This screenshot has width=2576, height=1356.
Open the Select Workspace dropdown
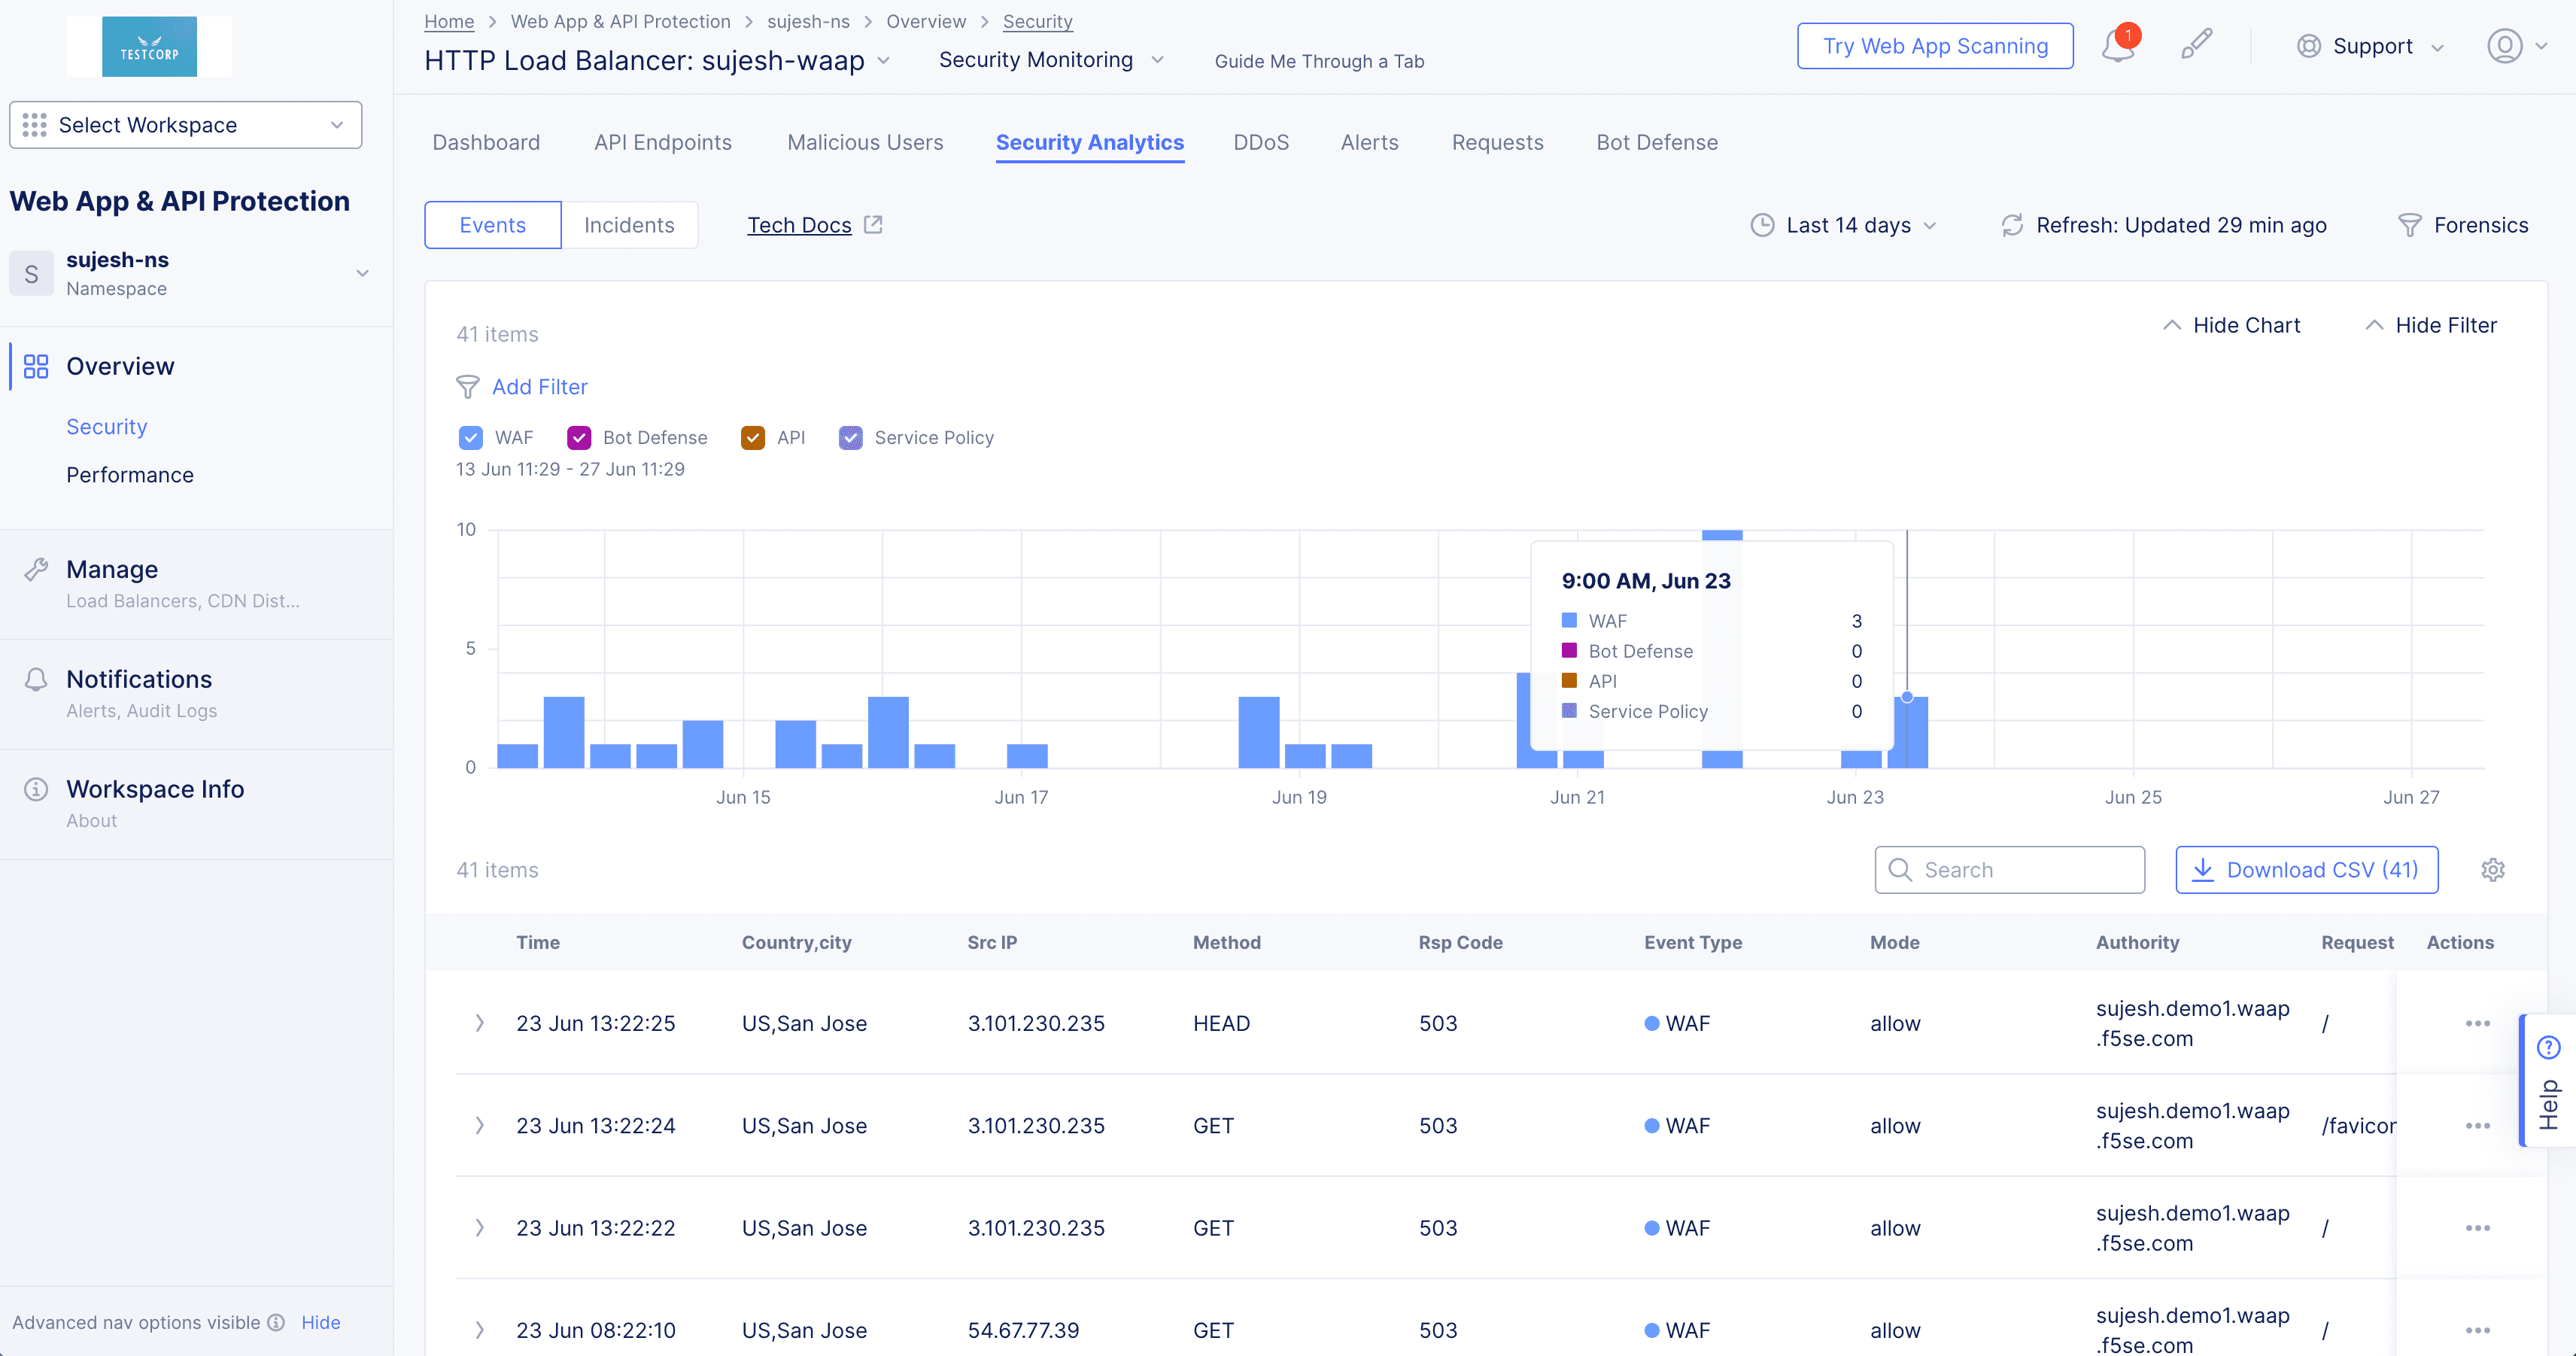(186, 125)
